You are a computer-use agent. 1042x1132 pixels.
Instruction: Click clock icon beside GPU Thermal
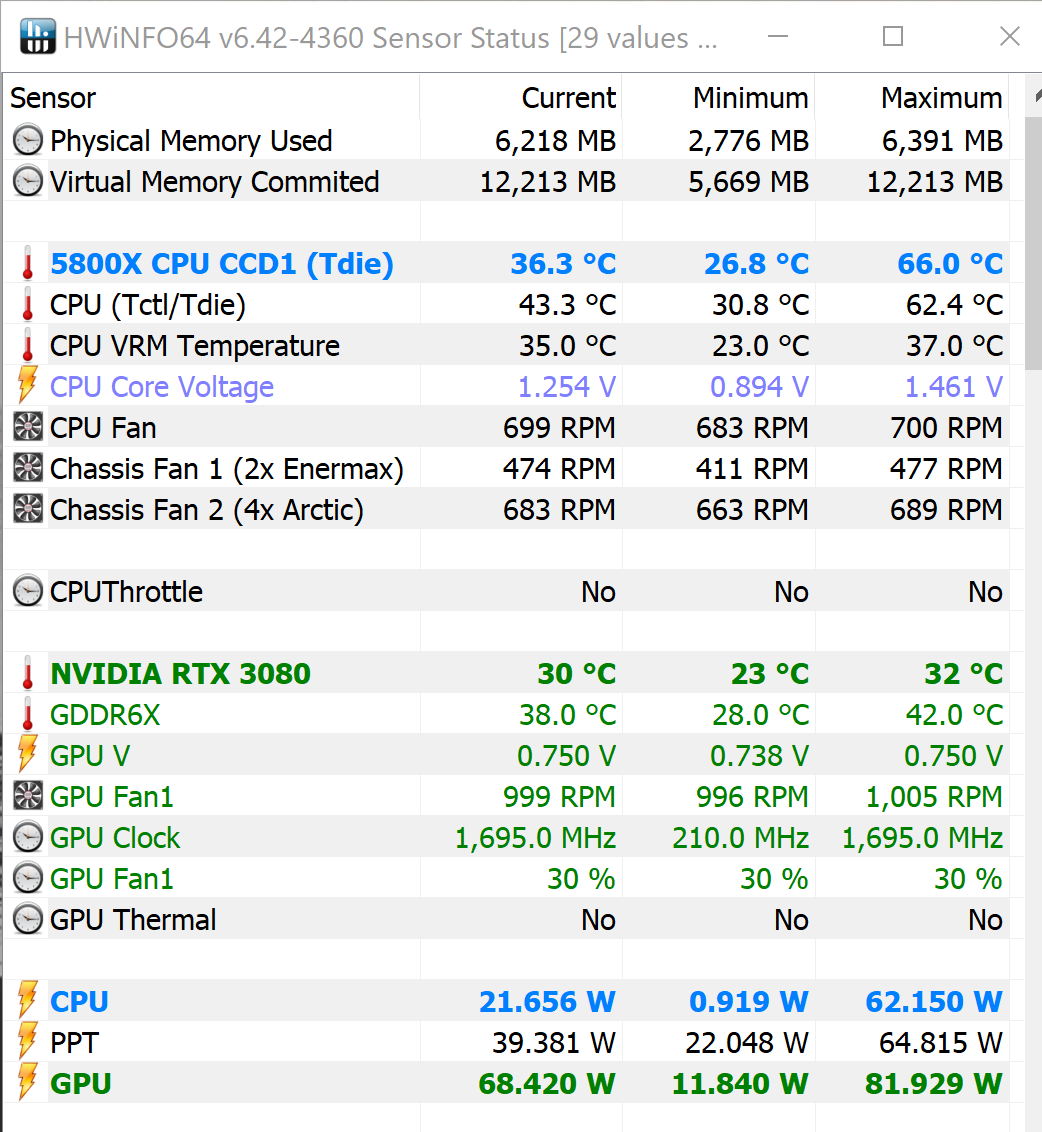click(28, 920)
